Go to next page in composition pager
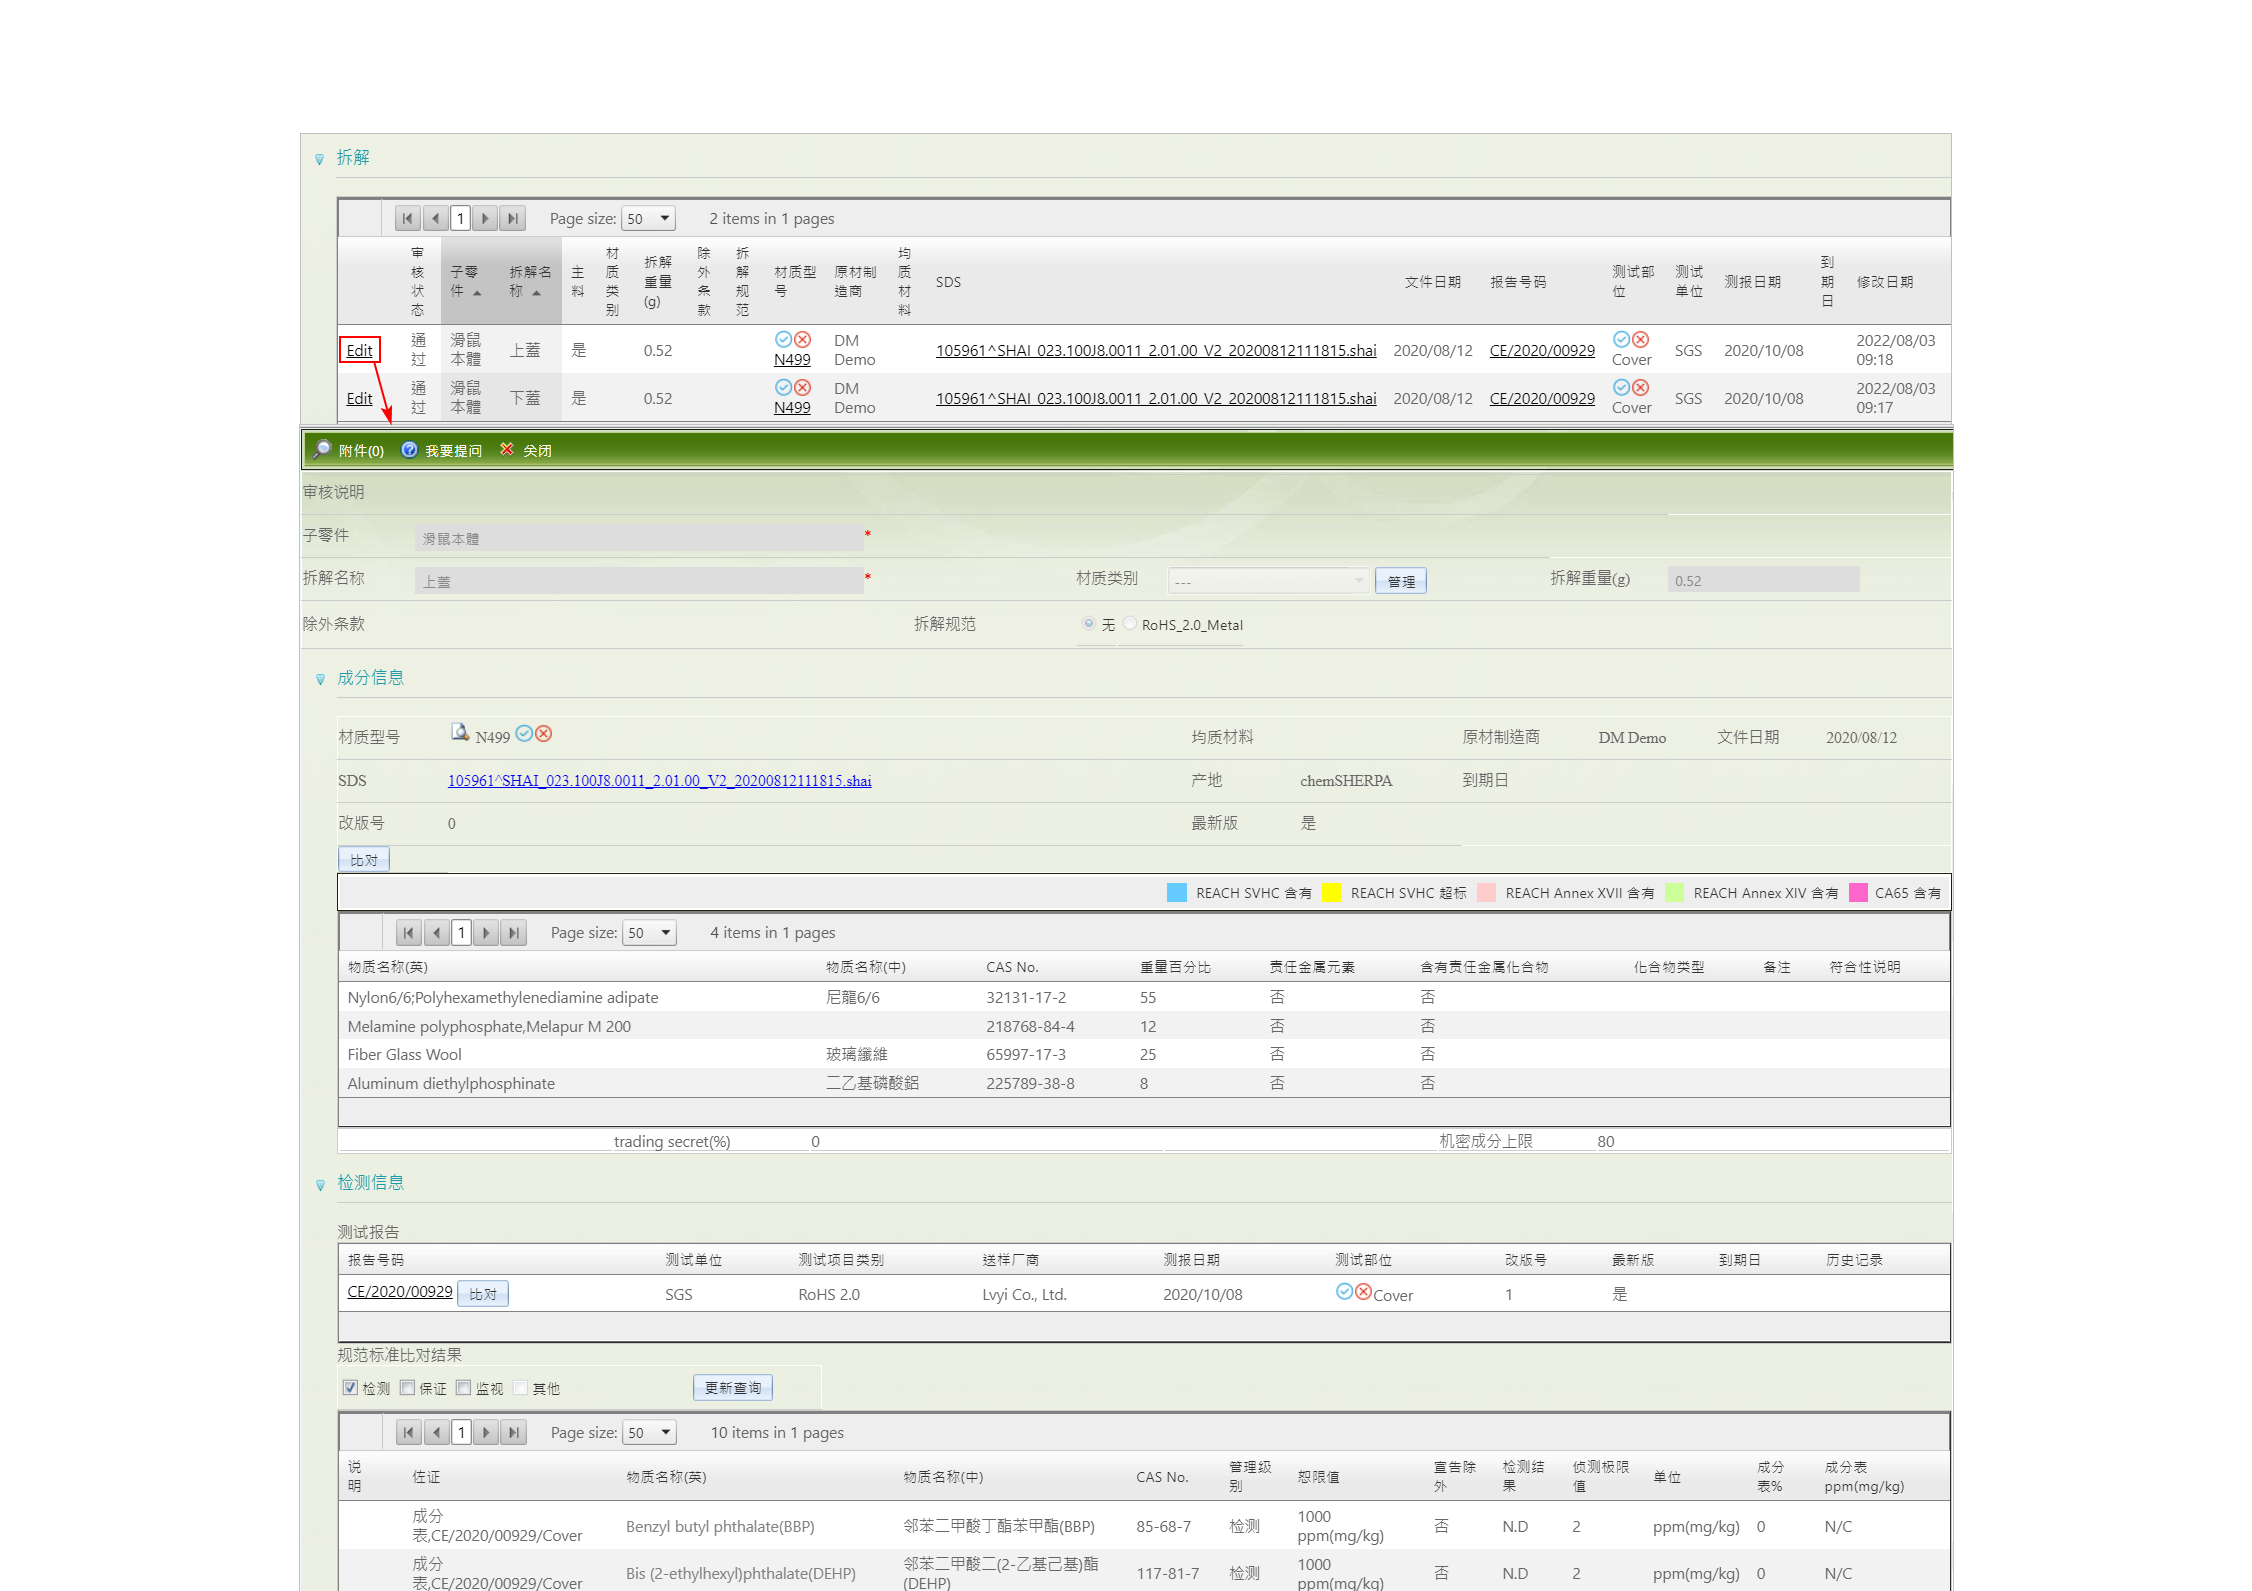 (x=486, y=932)
